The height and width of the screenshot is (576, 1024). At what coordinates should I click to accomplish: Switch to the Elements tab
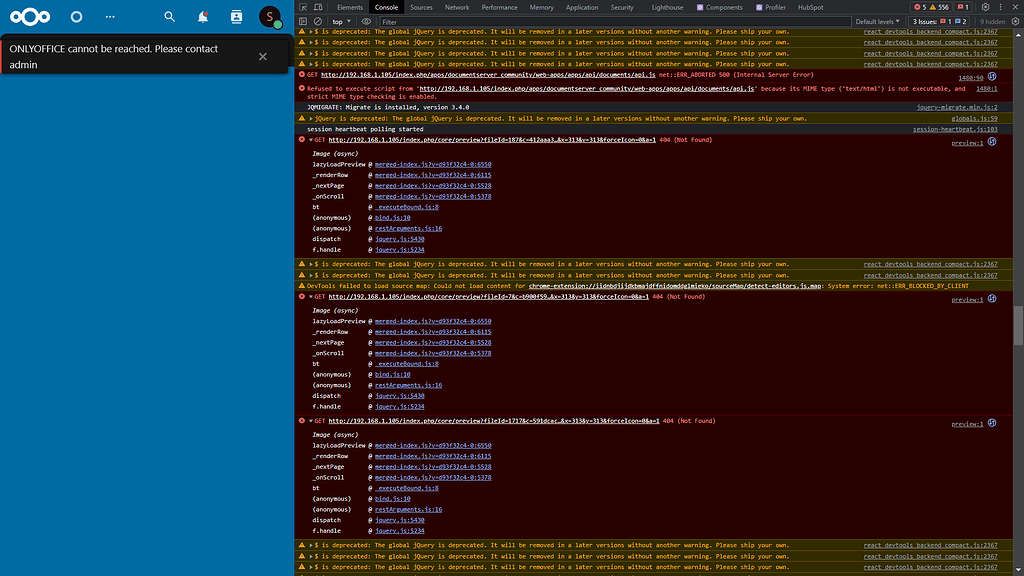tap(350, 7)
